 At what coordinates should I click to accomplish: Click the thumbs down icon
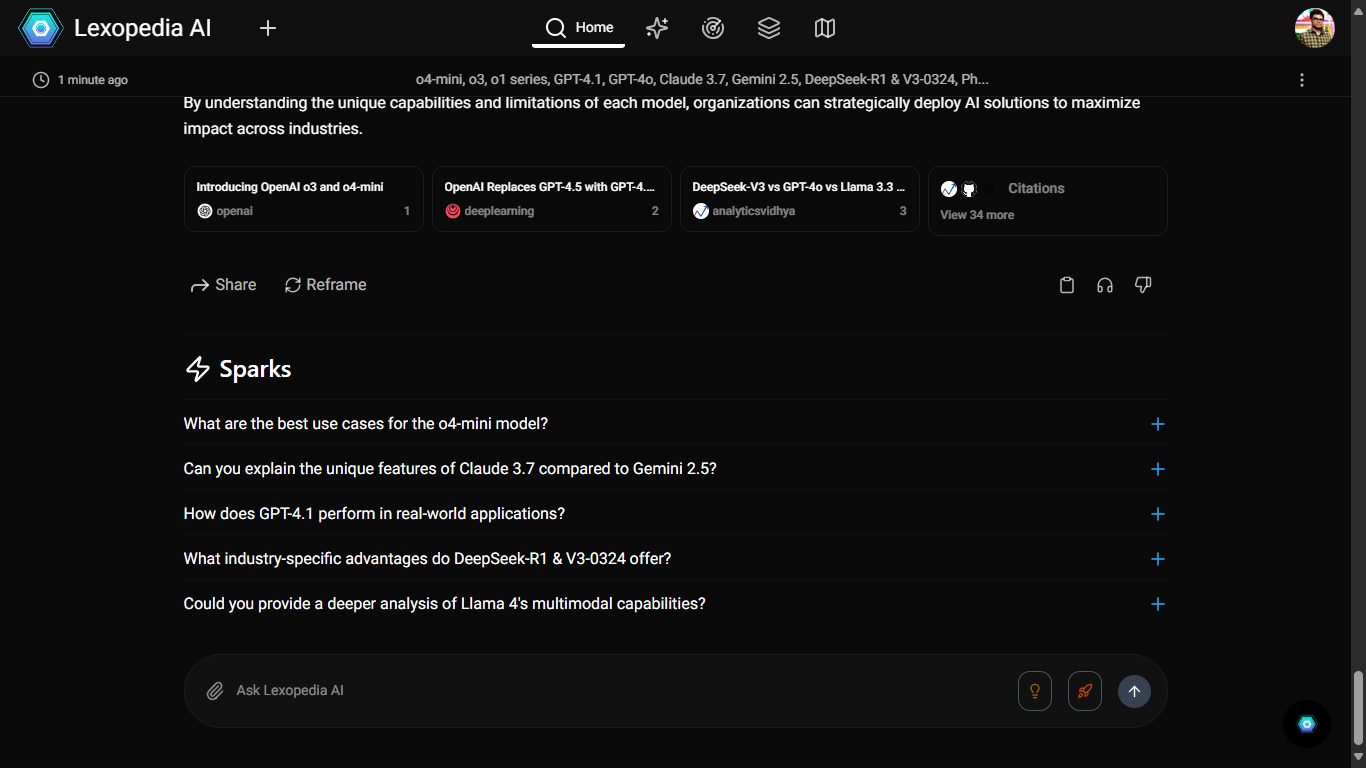(x=1143, y=285)
